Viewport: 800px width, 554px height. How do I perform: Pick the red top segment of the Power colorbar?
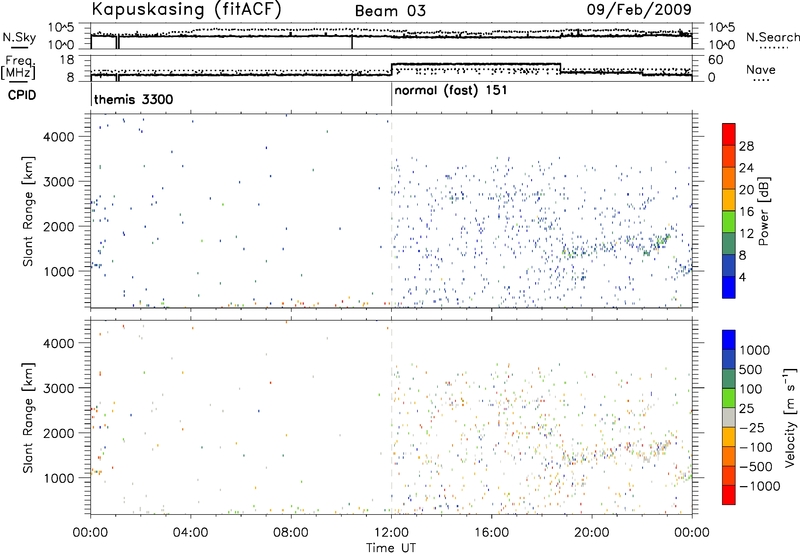(729, 134)
